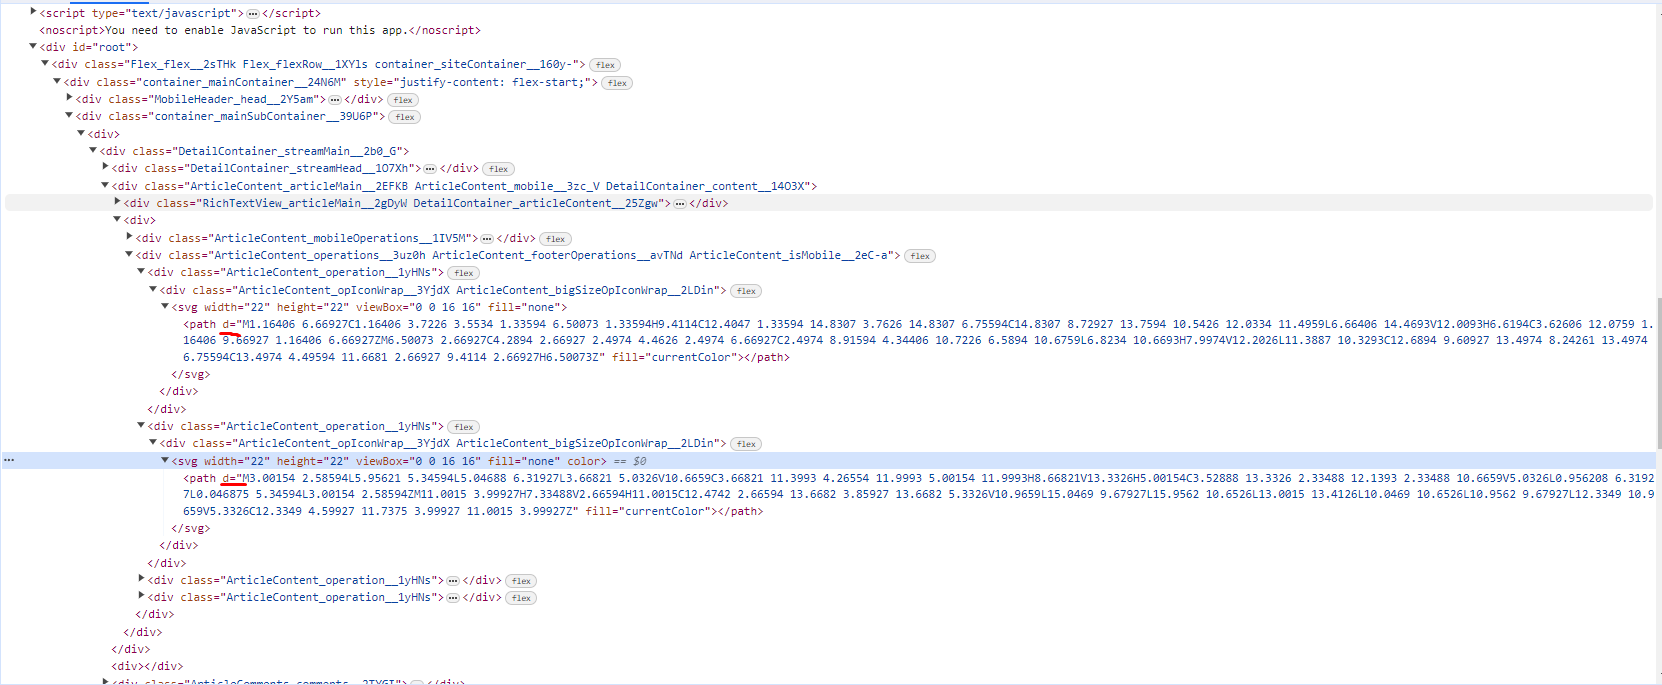1662x685 pixels.
Task: Open the collapsed script contents ellipsis
Action: coord(253,13)
